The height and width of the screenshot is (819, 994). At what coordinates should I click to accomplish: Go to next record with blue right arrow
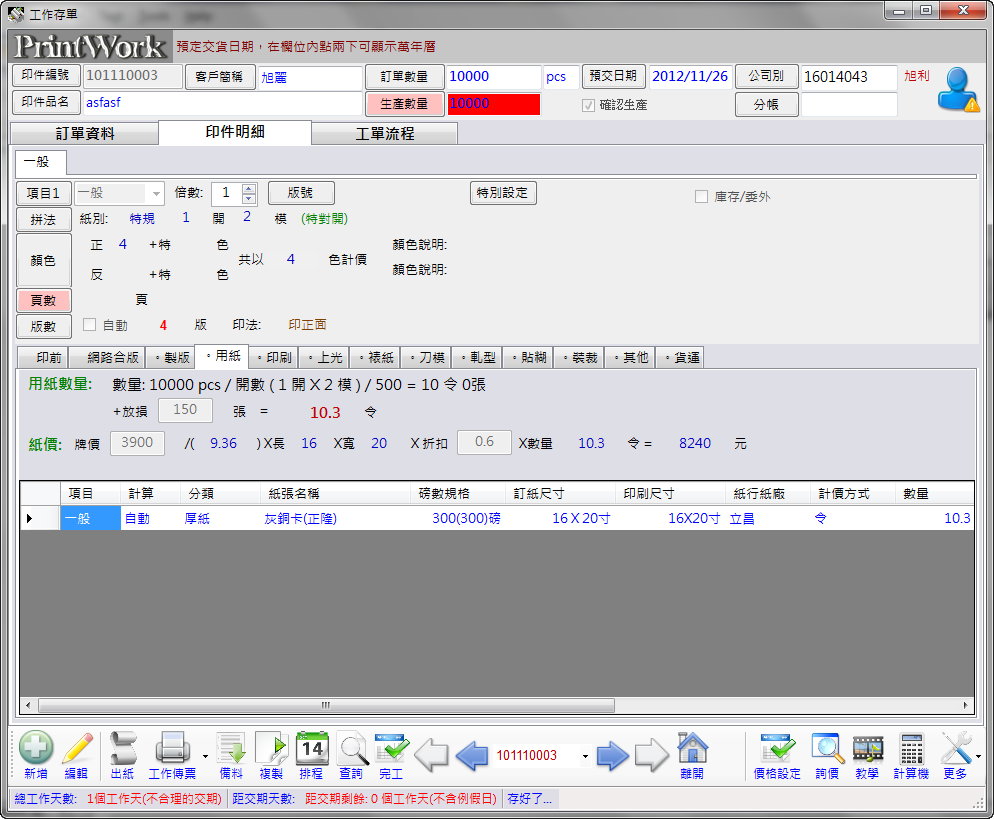612,755
